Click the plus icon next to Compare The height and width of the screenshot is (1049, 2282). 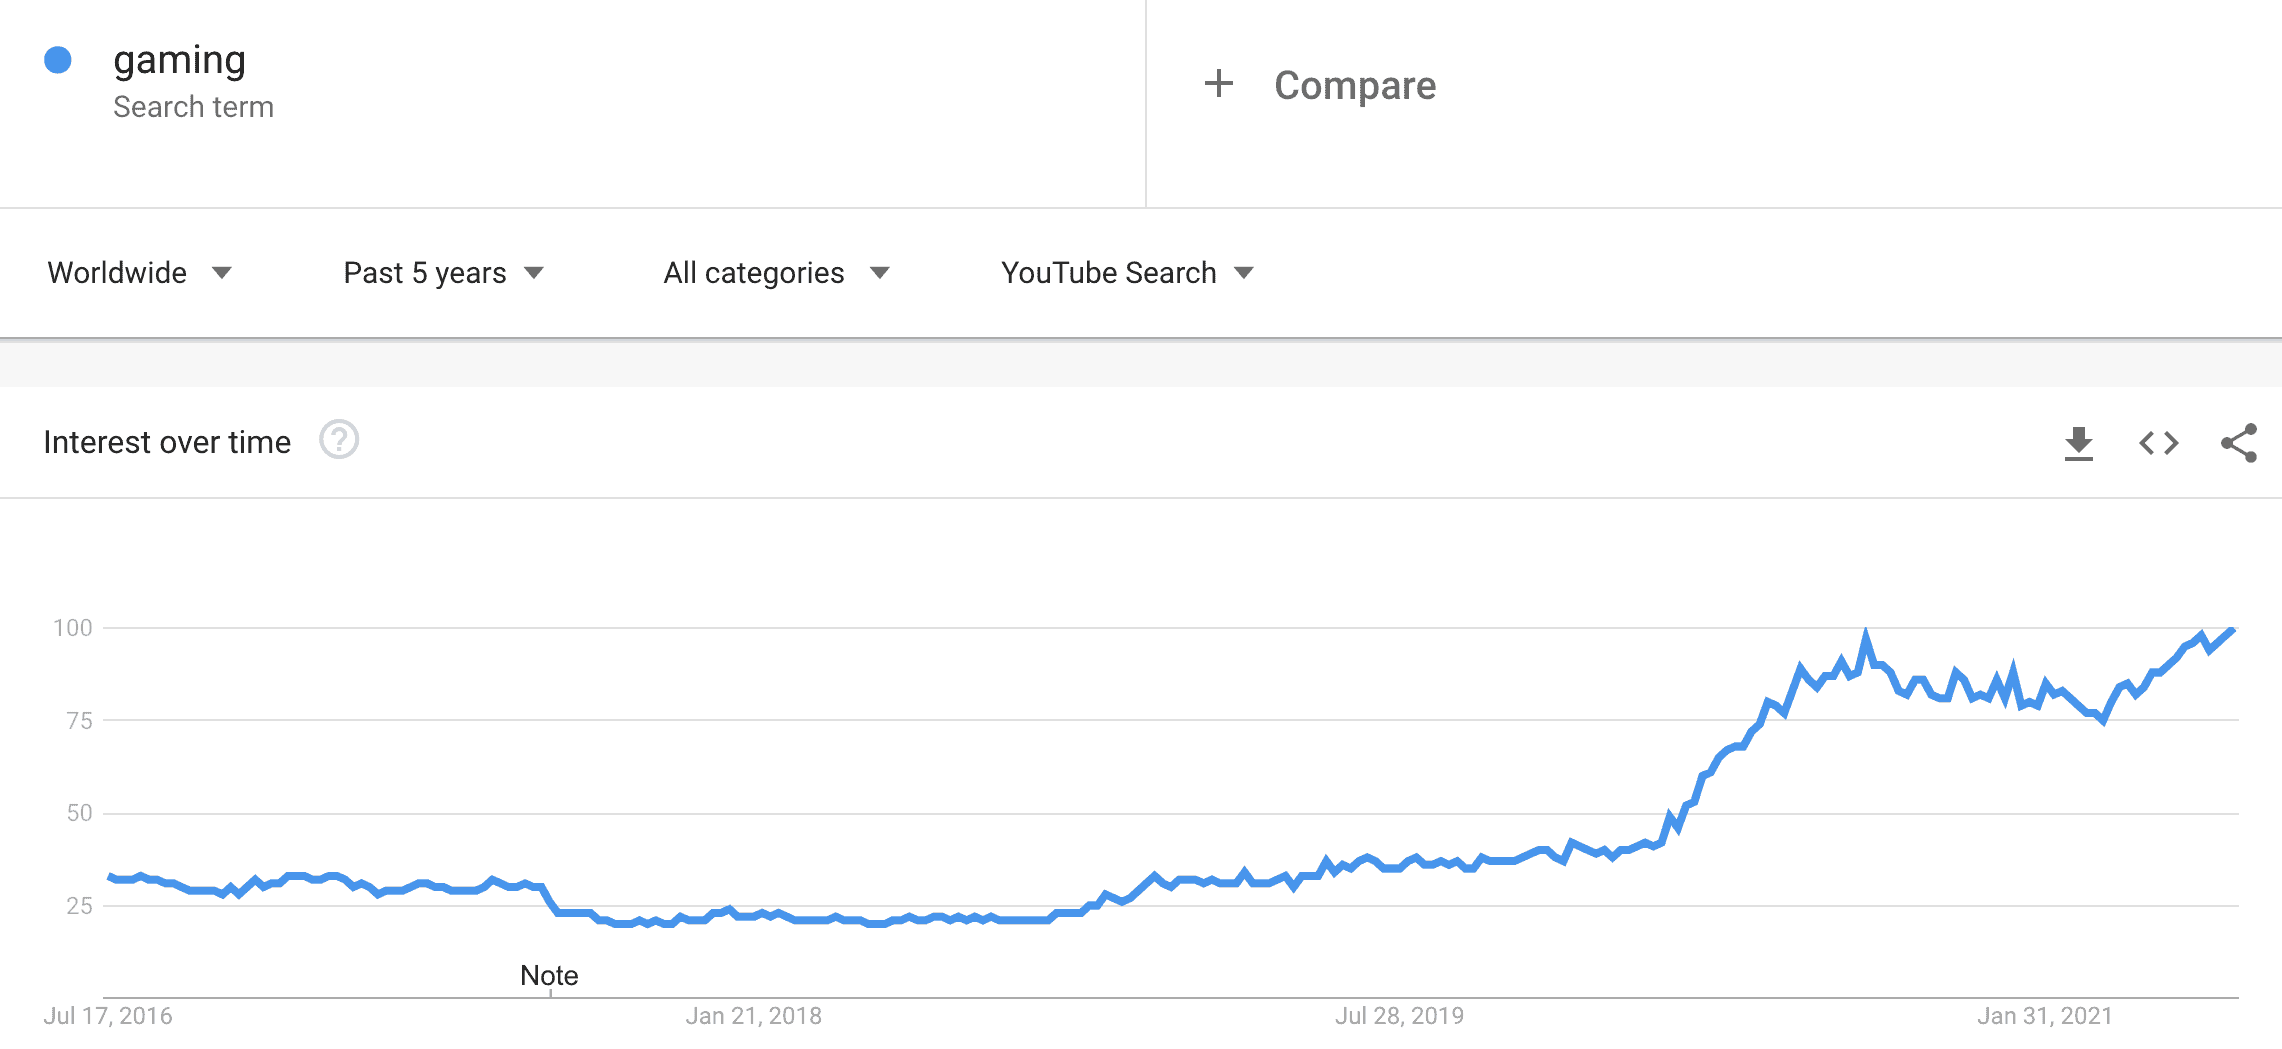(x=1218, y=84)
